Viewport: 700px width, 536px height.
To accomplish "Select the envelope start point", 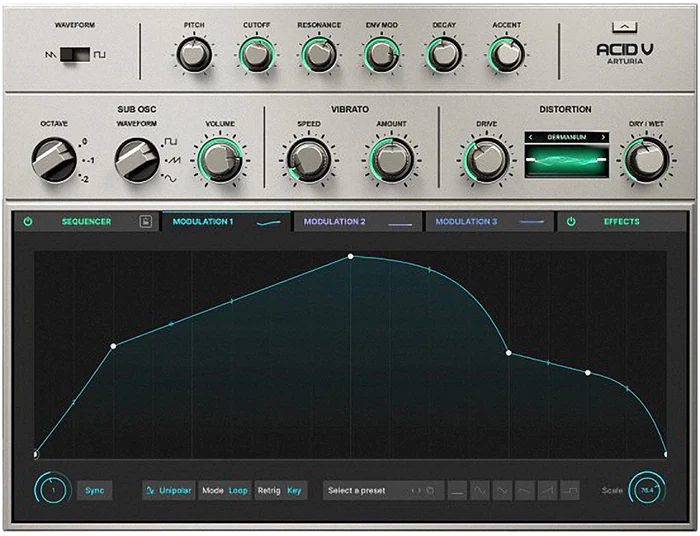I will 36,455.
